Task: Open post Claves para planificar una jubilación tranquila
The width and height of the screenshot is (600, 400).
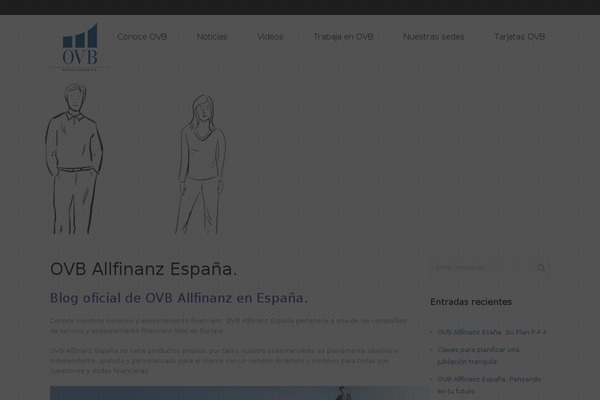Action: pyautogui.click(x=478, y=356)
